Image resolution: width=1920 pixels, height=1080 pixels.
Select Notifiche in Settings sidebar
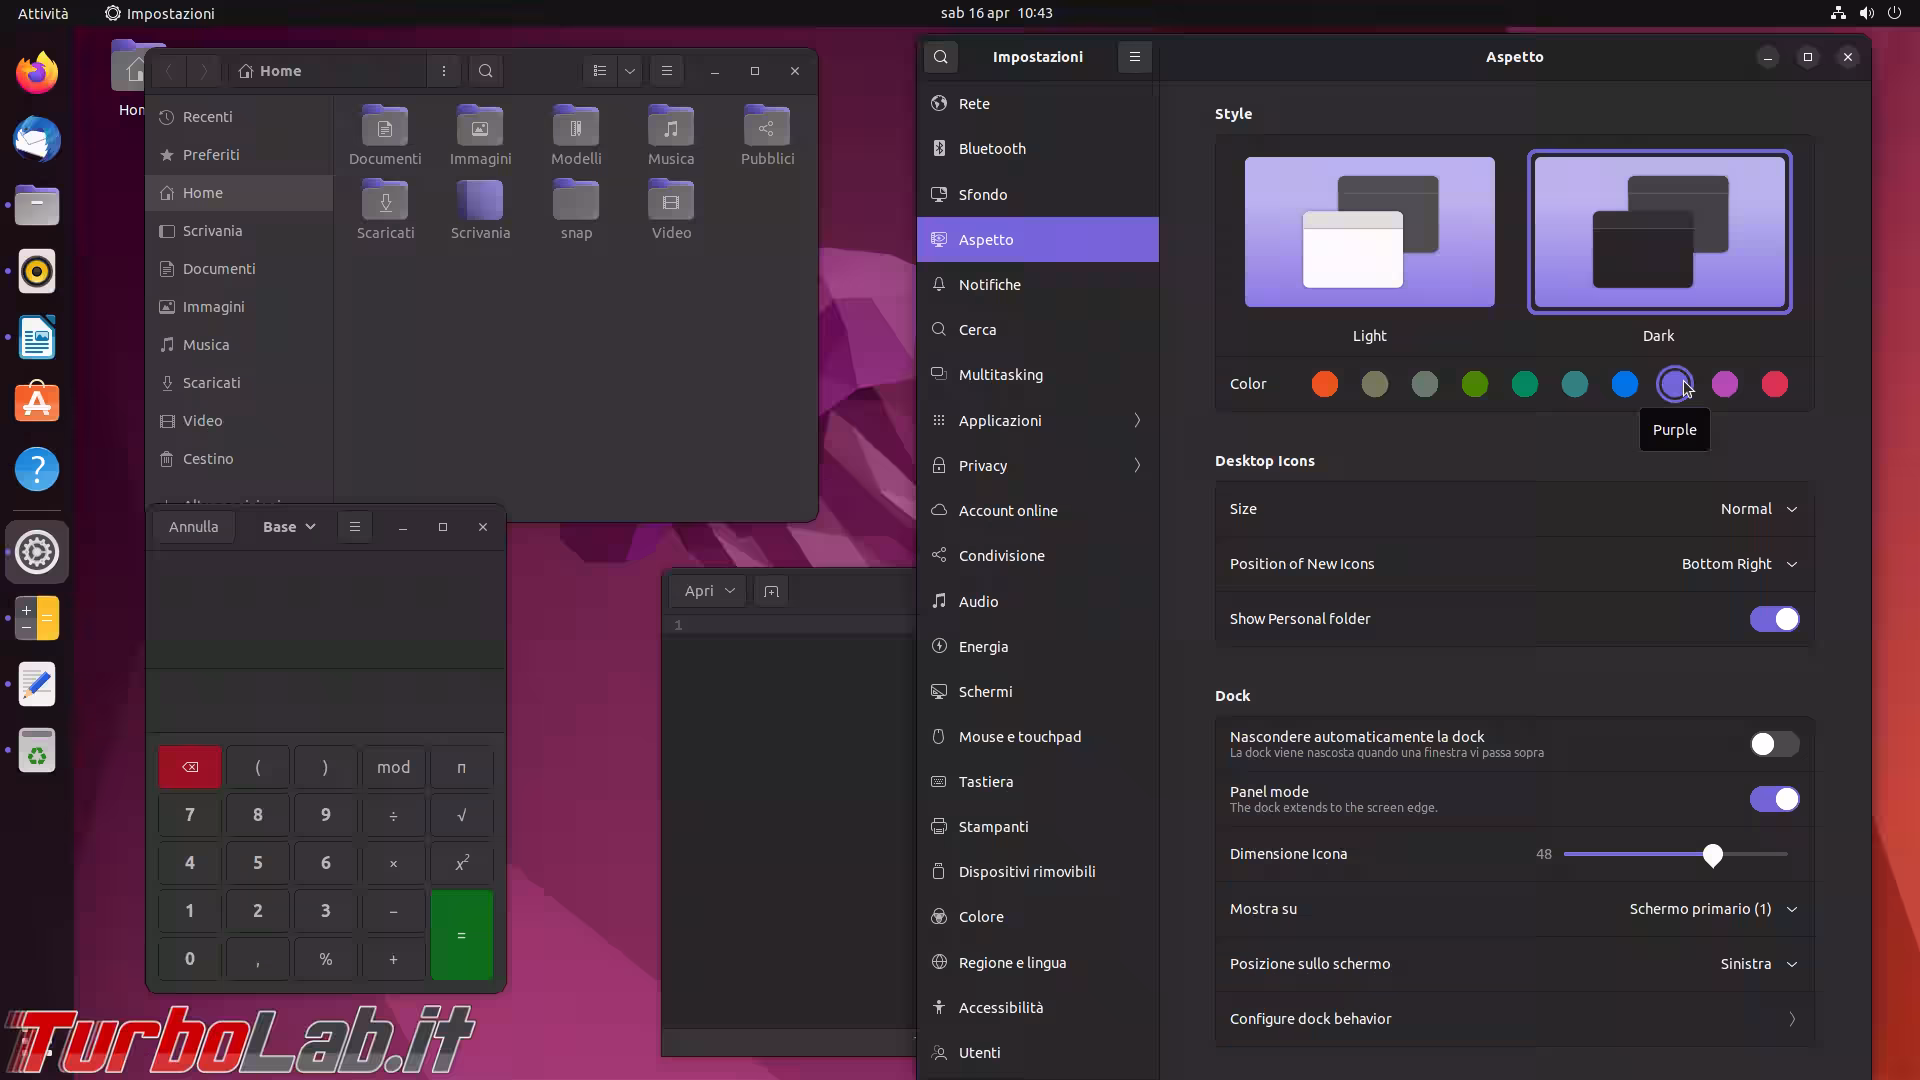click(x=989, y=285)
